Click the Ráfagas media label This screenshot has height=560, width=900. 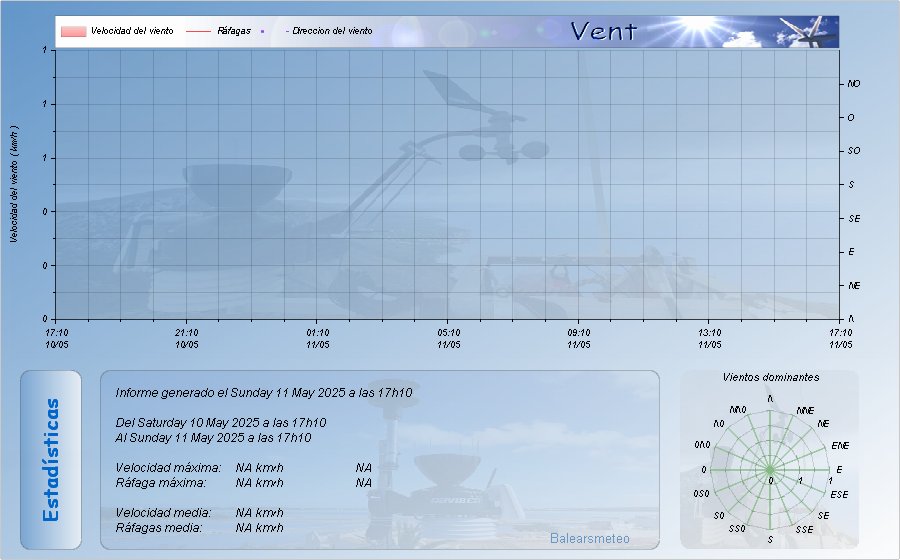(x=159, y=527)
